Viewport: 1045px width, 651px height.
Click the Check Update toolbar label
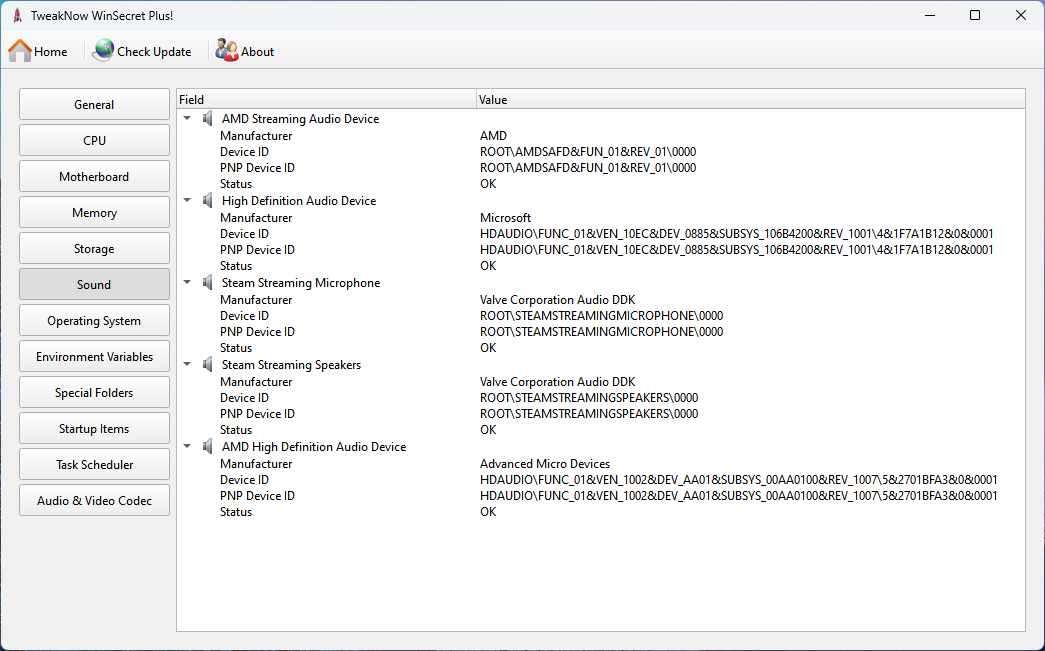tap(154, 51)
